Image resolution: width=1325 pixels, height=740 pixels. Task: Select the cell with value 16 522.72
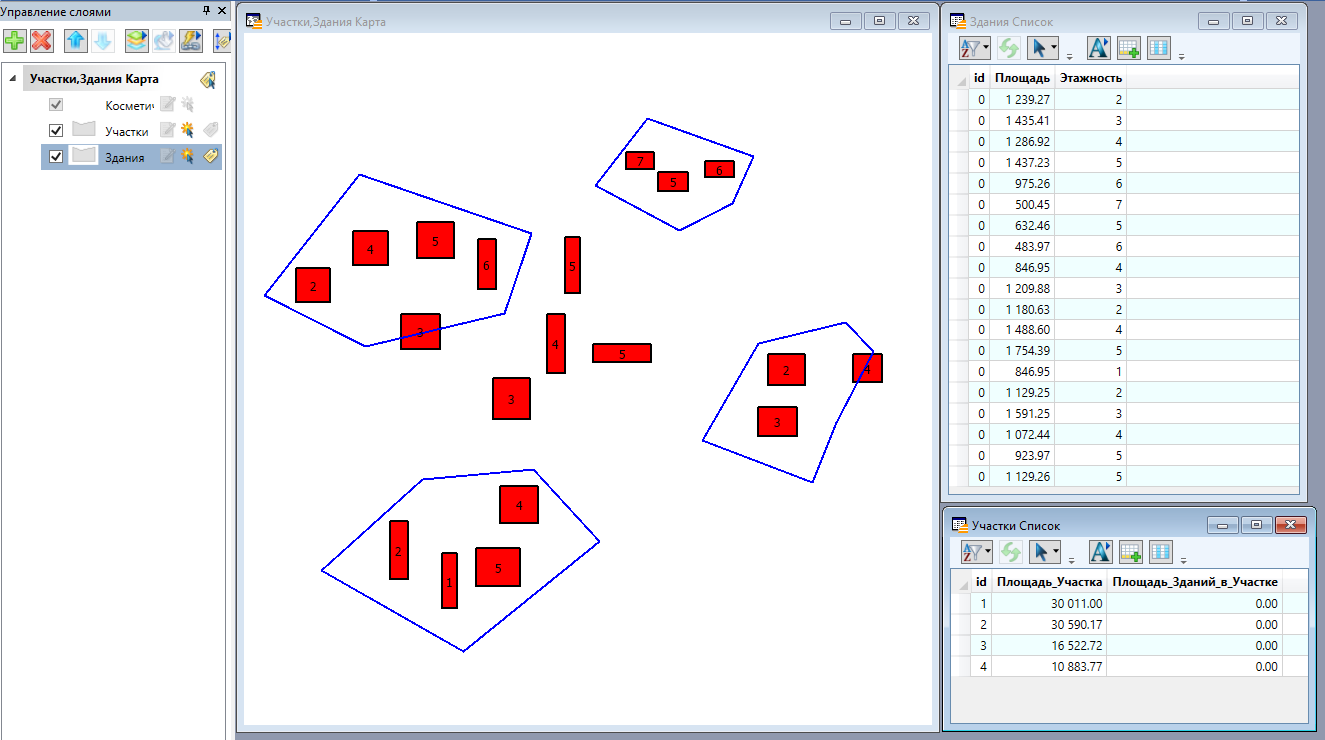1049,646
